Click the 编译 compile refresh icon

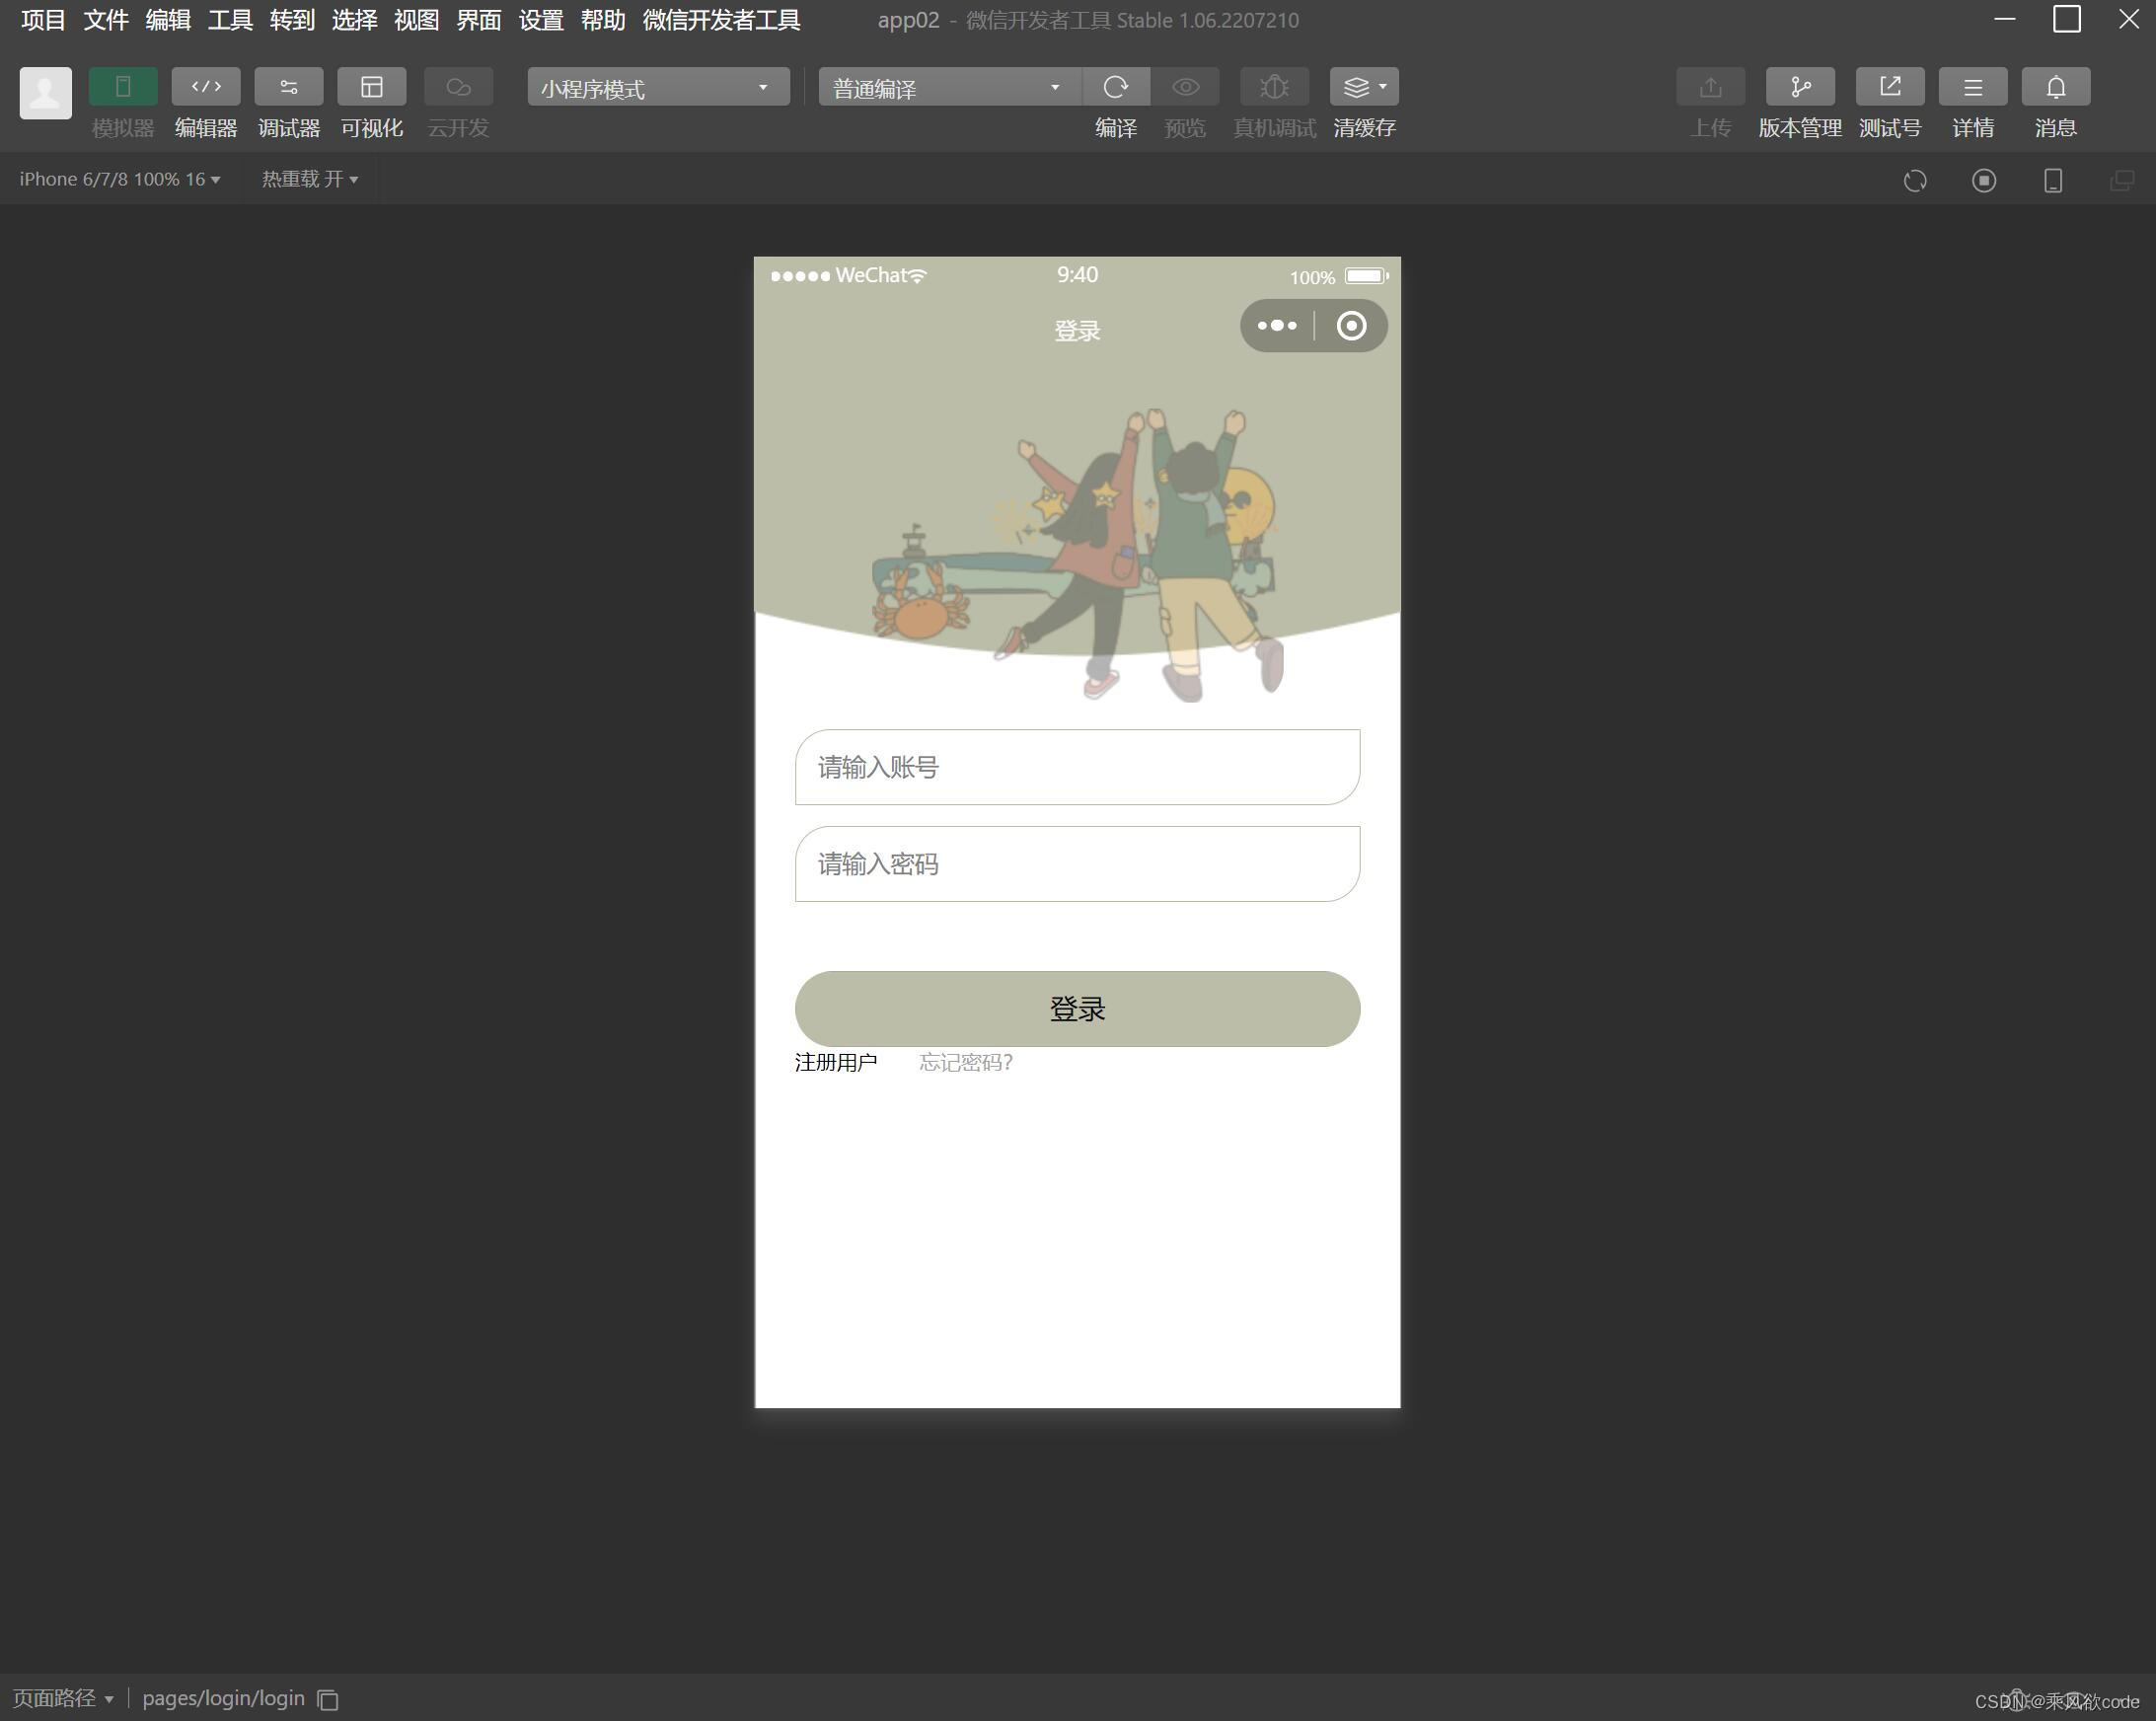point(1115,87)
